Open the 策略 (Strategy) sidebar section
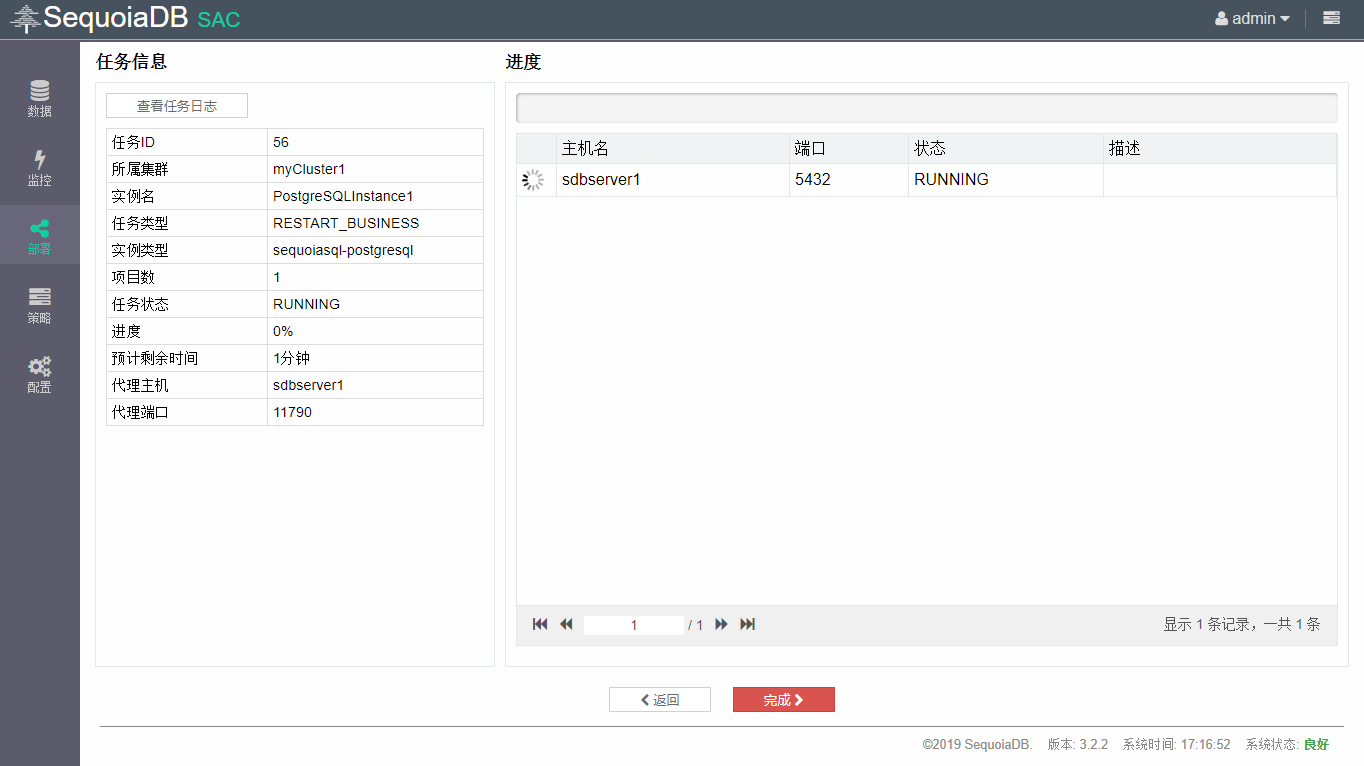The width and height of the screenshot is (1364, 766). 39,305
